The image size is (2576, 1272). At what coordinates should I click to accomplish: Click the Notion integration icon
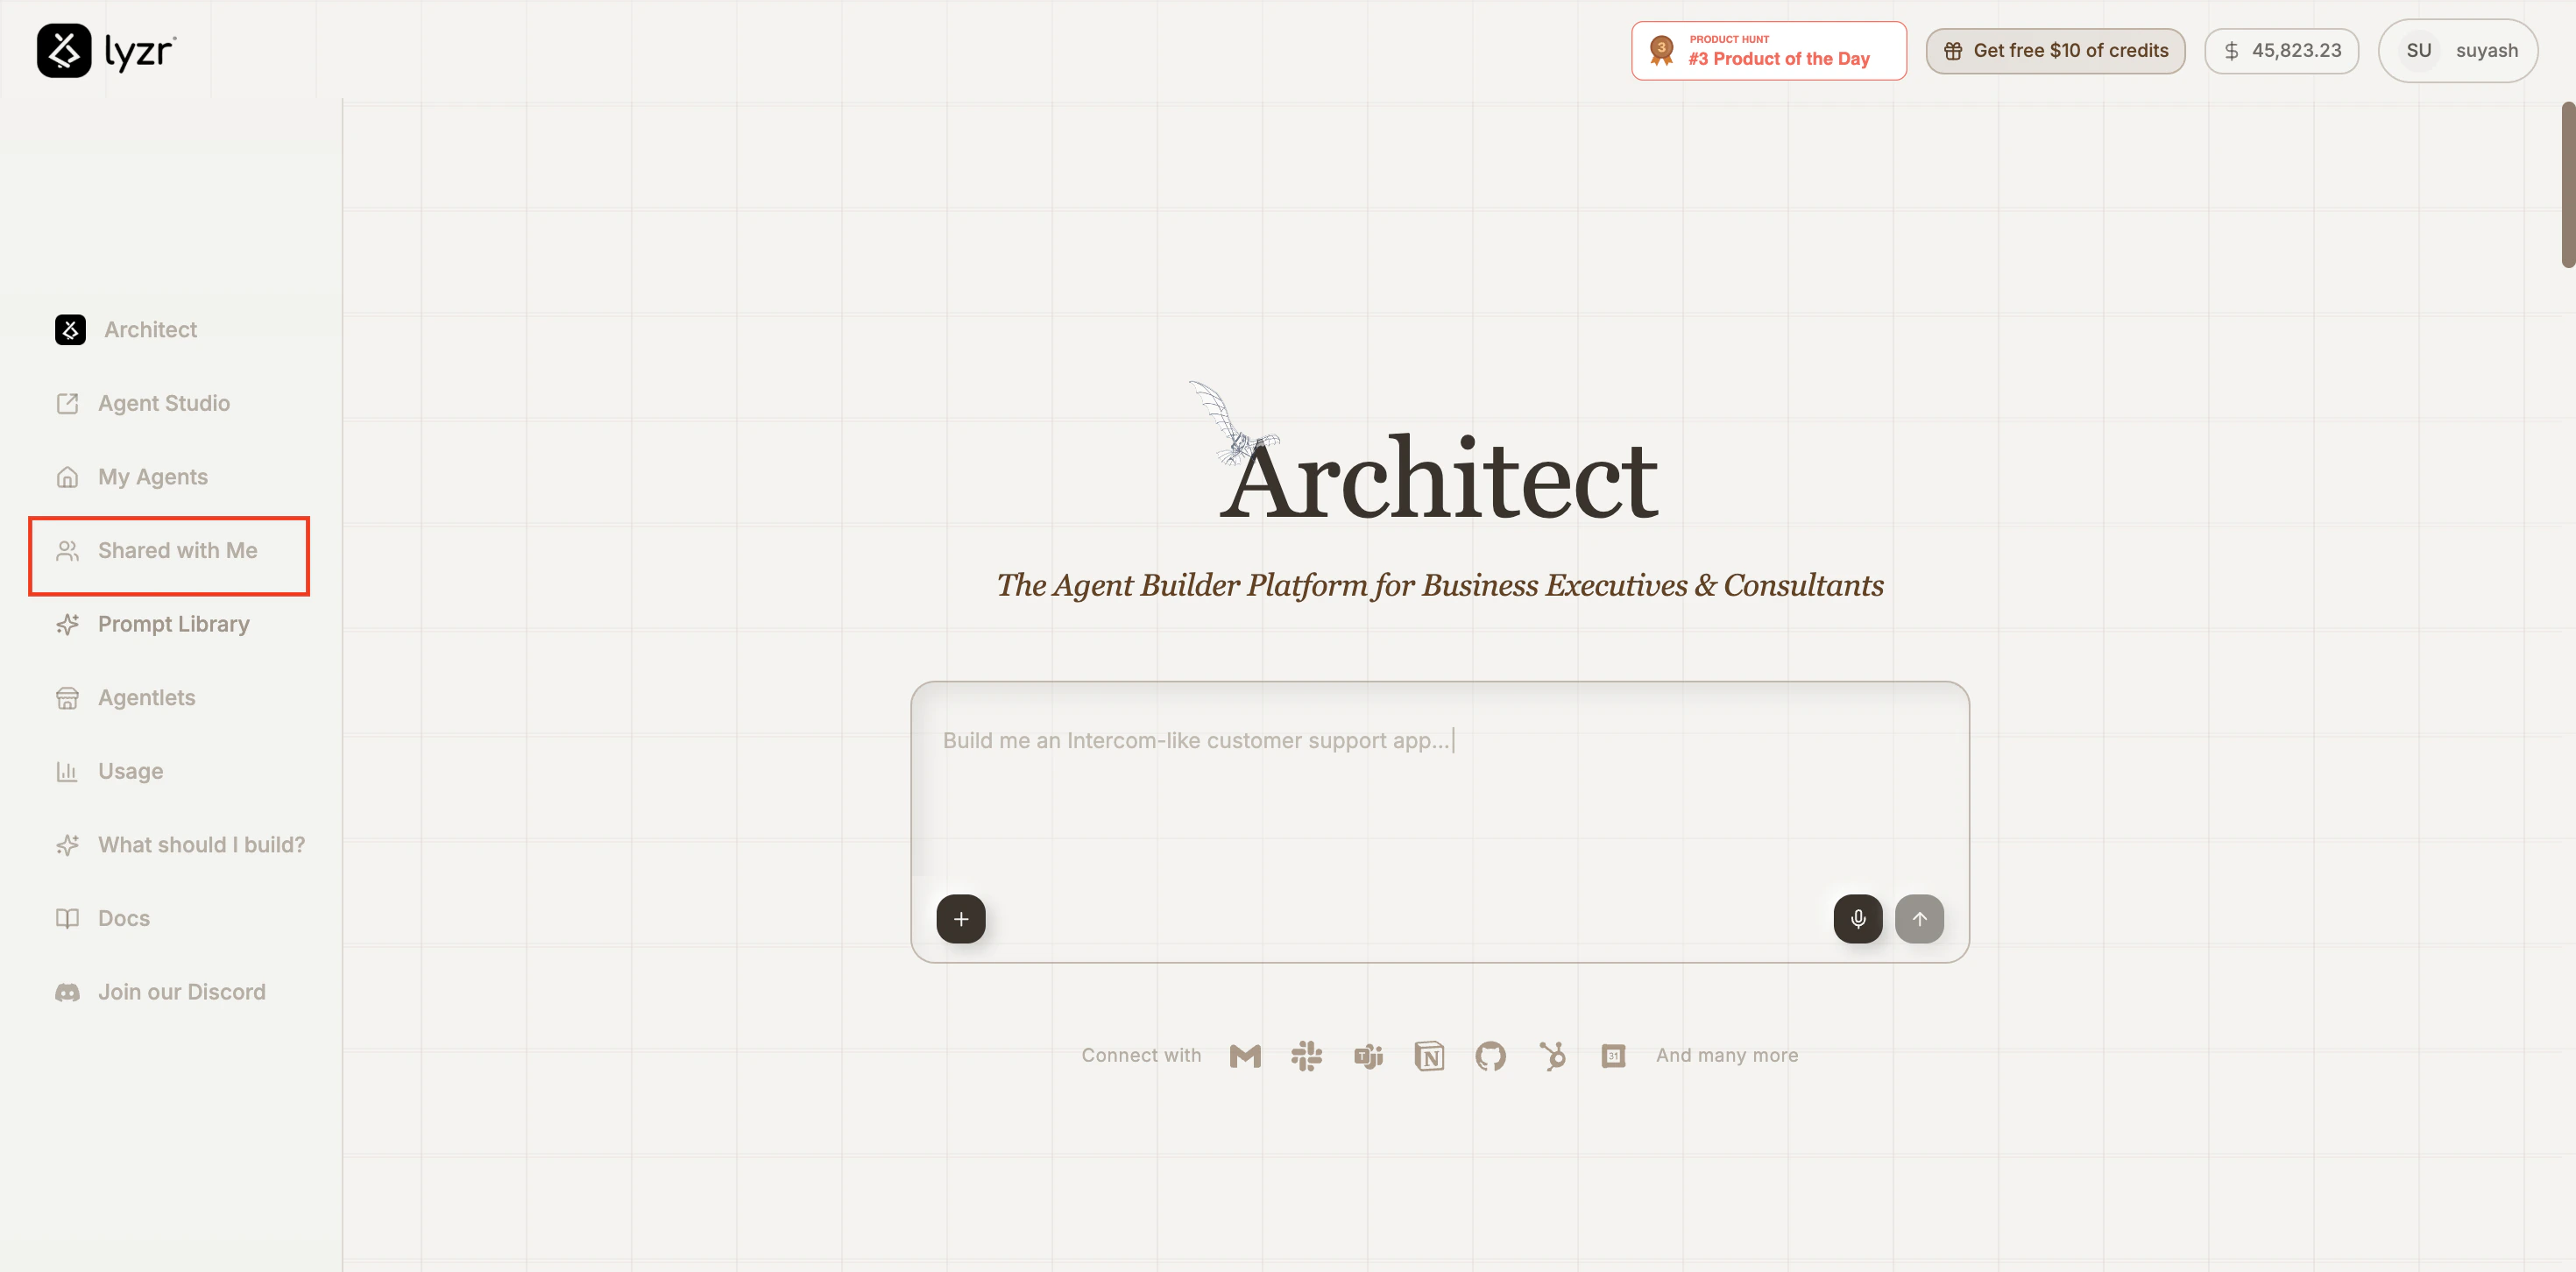tap(1429, 1055)
